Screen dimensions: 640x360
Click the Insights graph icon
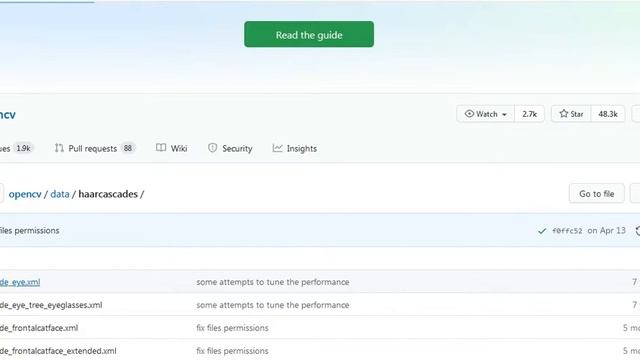click(278, 148)
